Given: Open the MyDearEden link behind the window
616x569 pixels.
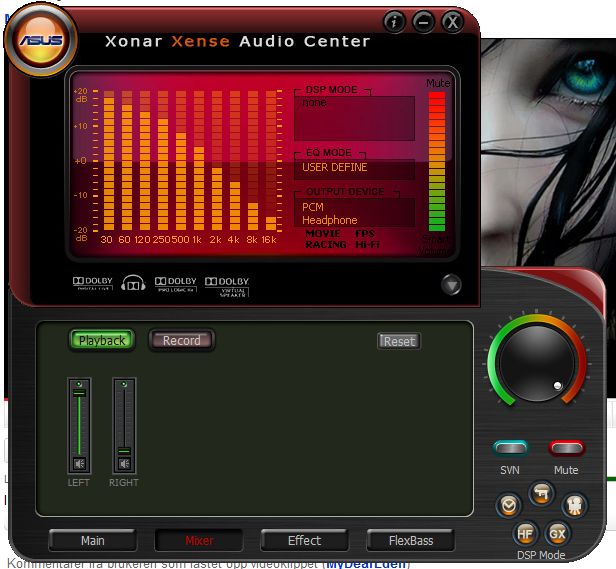Looking at the screenshot, I should coord(365,564).
